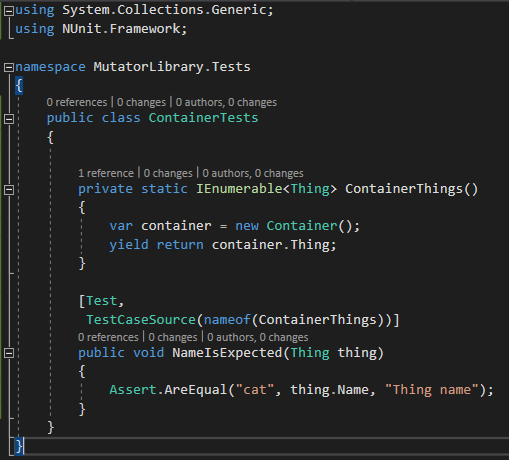The height and width of the screenshot is (460, 509).
Task: Click 'ContainerThings()' method declaration name
Action: pos(412,189)
